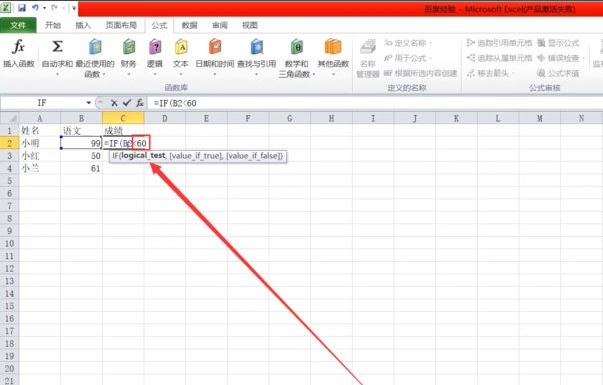Expand the Error Checking dropdown arrow

(x=584, y=58)
